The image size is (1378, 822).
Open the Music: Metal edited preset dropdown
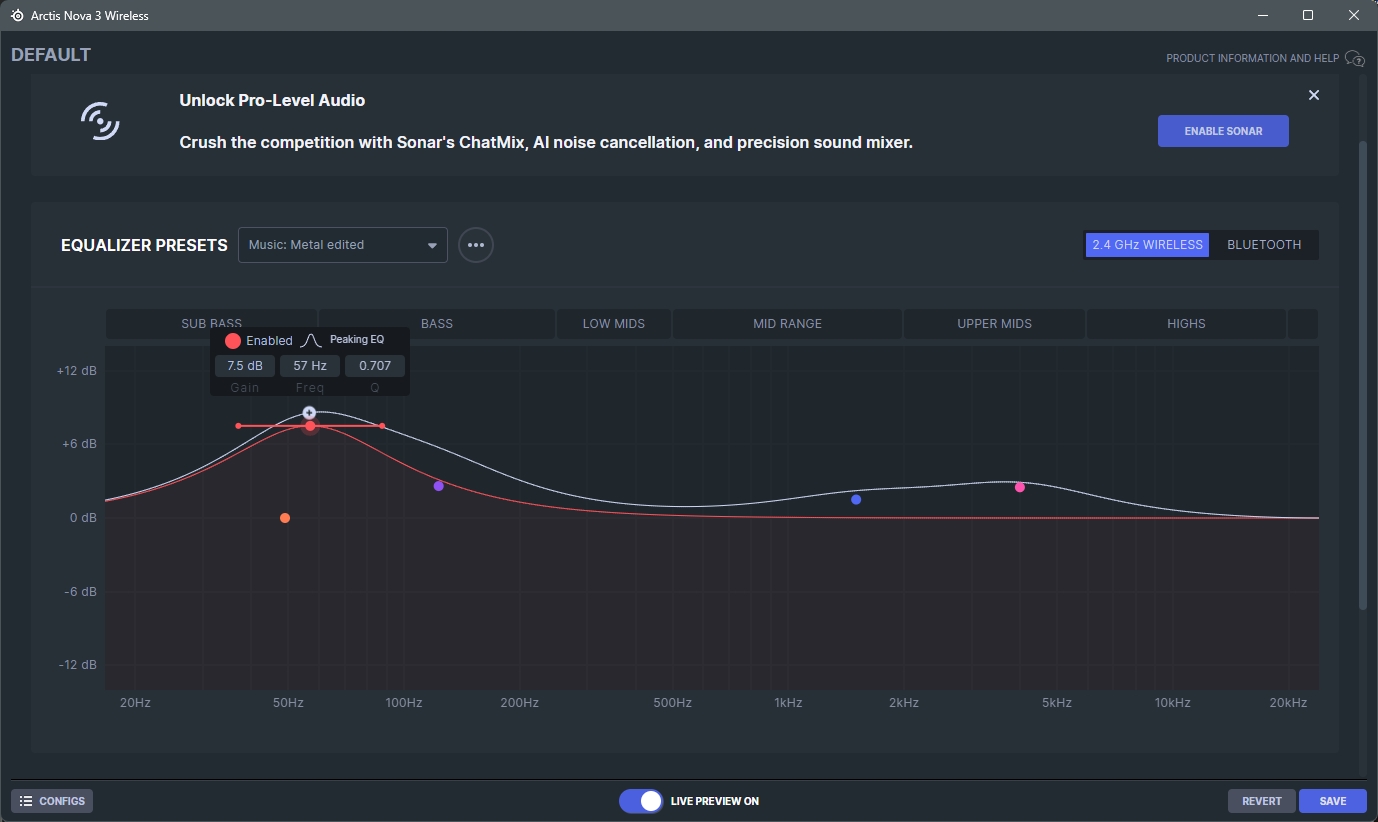point(342,245)
